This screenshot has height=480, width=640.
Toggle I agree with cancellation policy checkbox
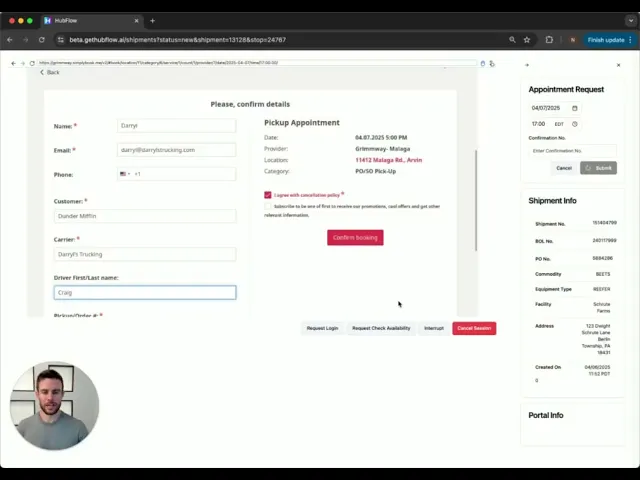click(x=268, y=195)
